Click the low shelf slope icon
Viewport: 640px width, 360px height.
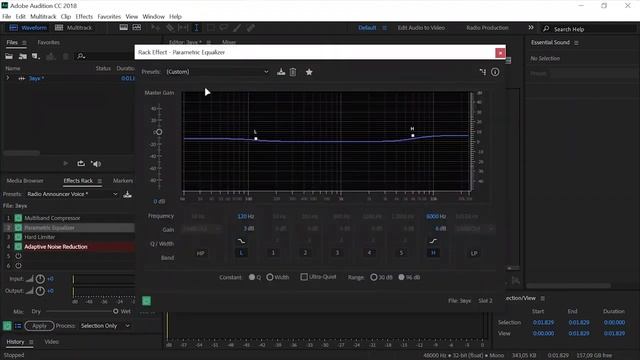241,241
